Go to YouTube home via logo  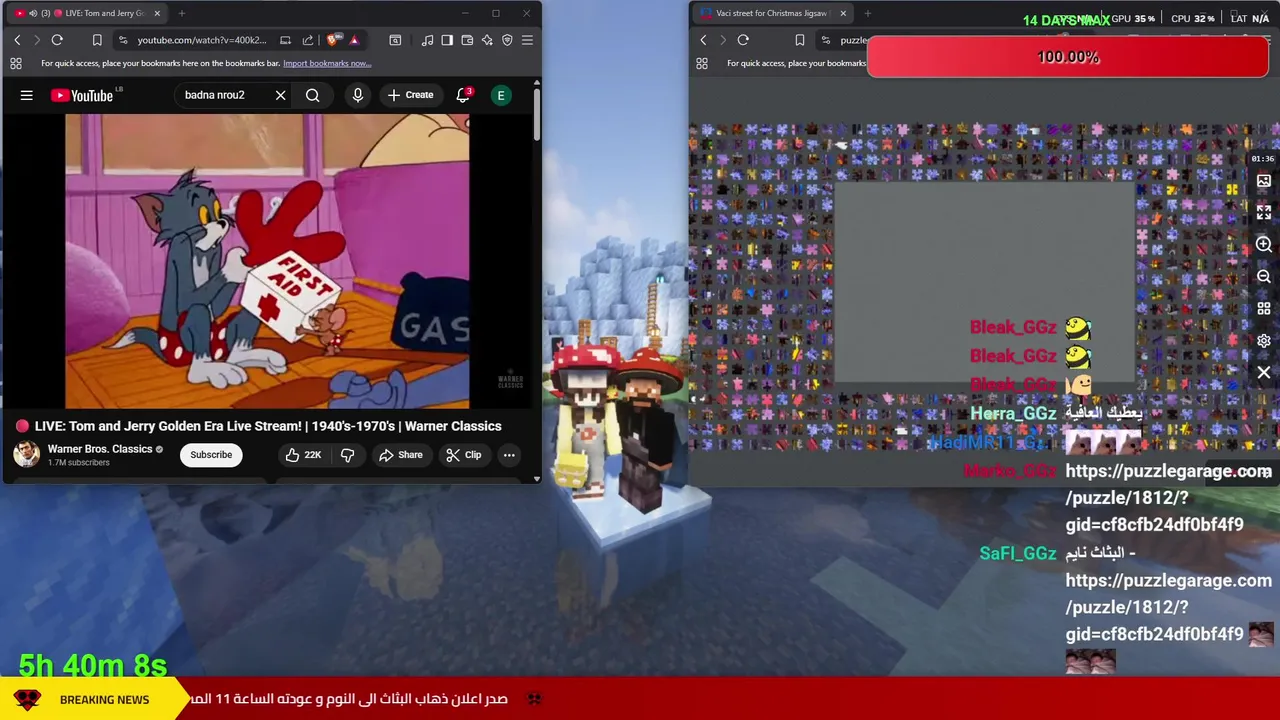(82, 96)
